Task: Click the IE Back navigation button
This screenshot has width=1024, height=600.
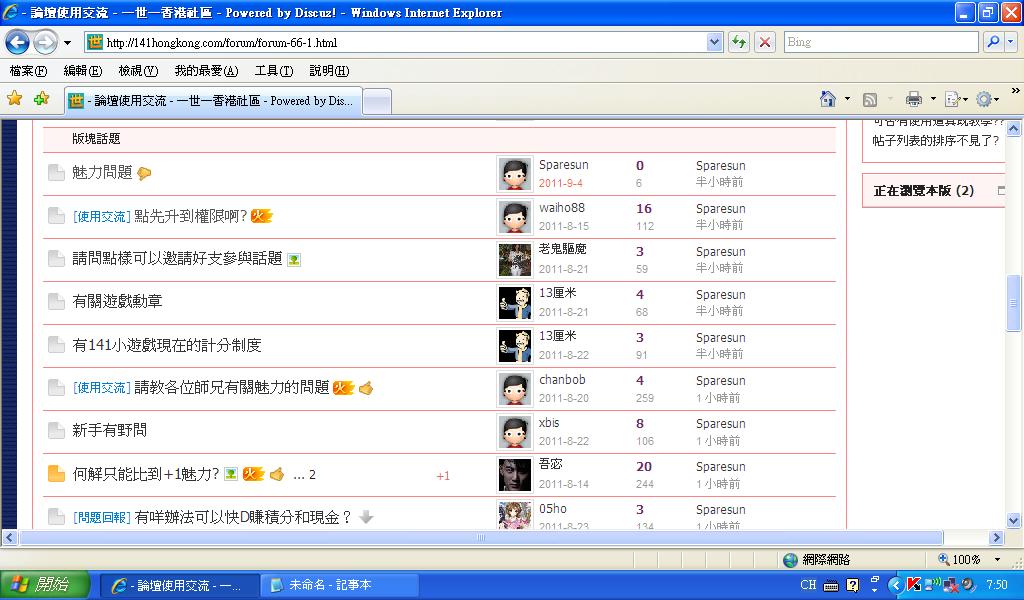Action: coord(18,42)
